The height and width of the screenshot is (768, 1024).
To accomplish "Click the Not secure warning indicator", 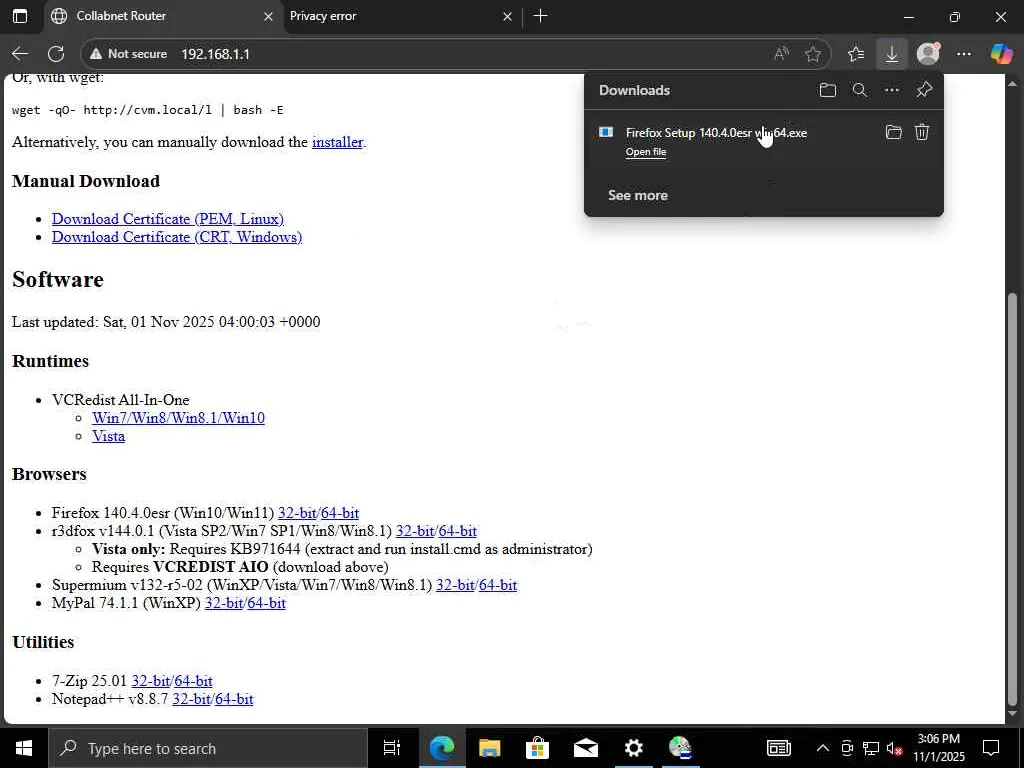I will coord(129,54).
